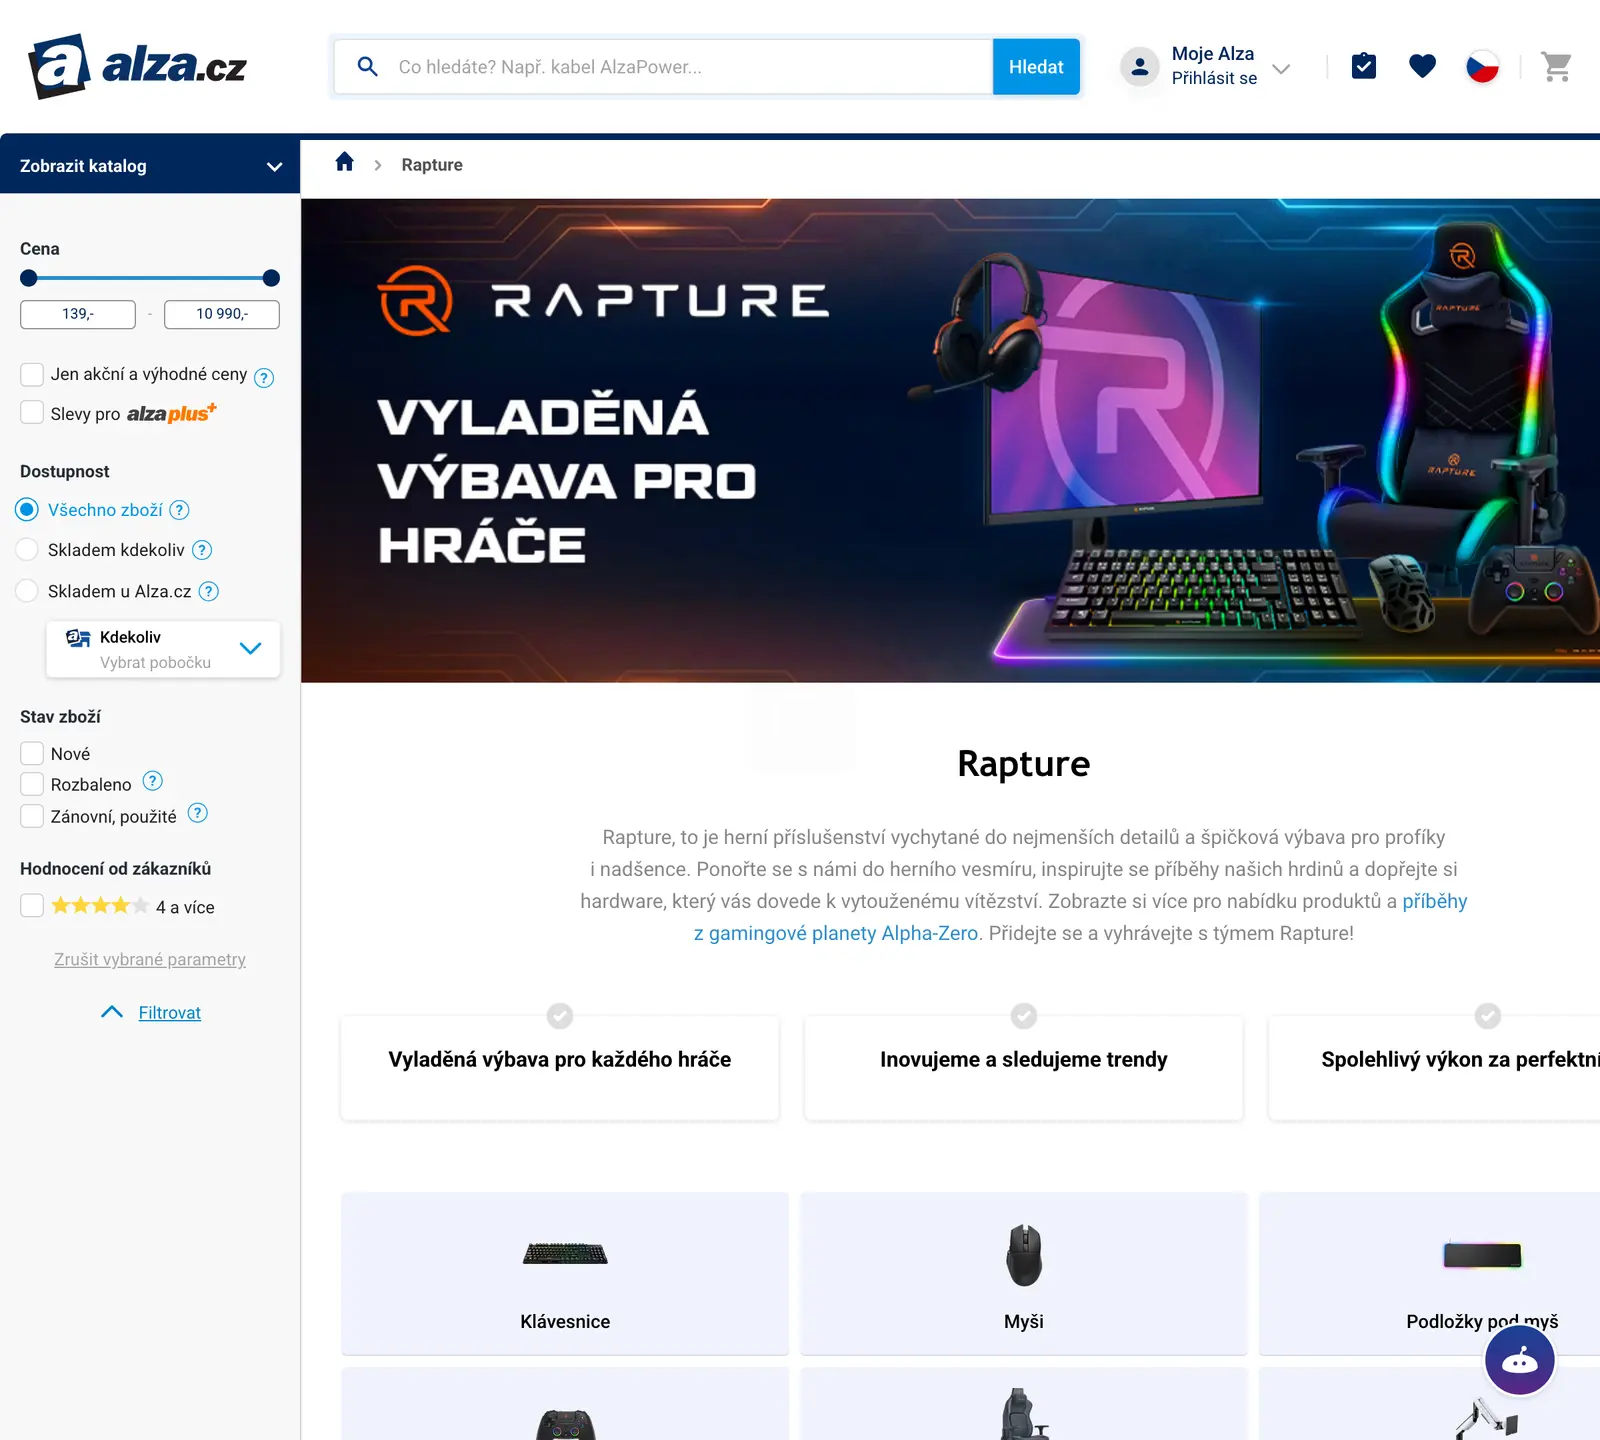Select 'Inovujeme a sledujeme trendy' card

(x=1024, y=1068)
